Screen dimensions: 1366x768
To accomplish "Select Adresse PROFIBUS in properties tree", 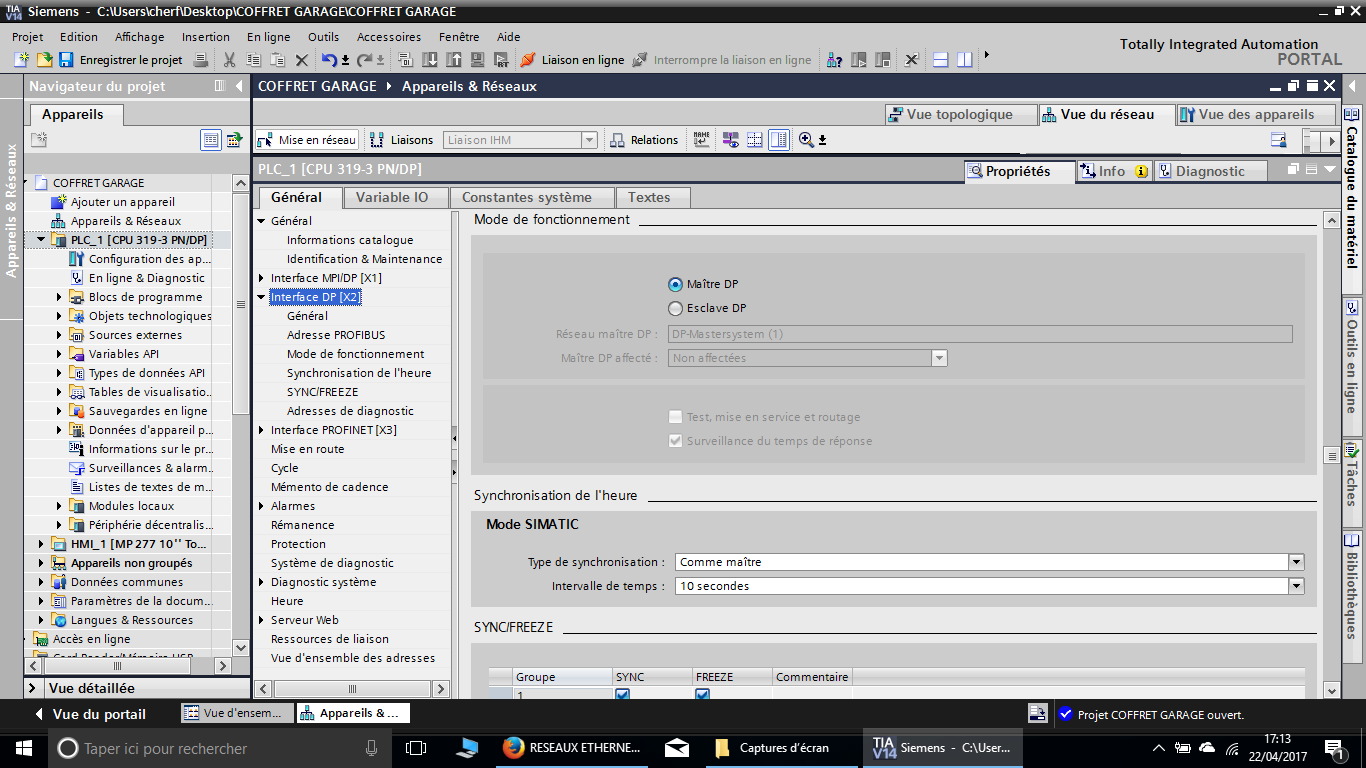I will point(335,335).
